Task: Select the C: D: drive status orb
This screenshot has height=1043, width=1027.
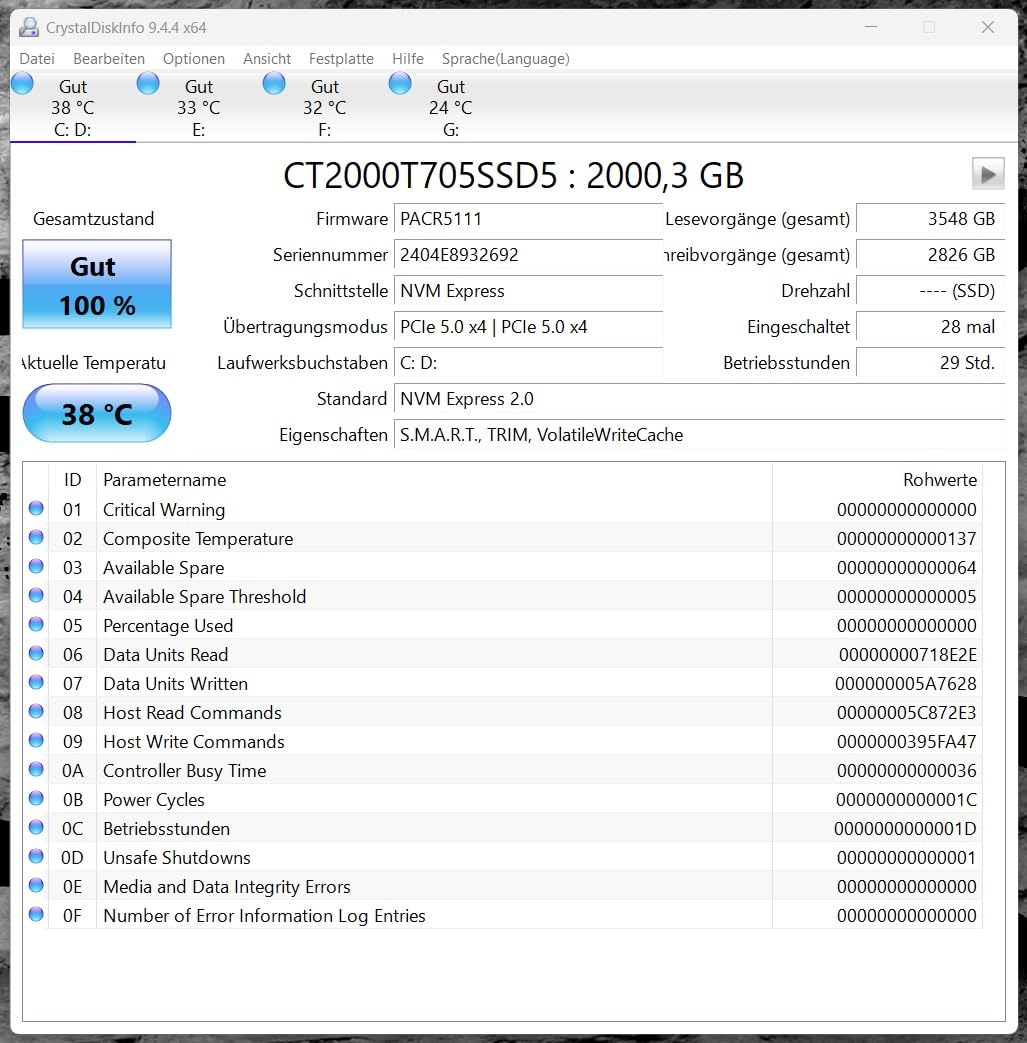Action: [22, 84]
